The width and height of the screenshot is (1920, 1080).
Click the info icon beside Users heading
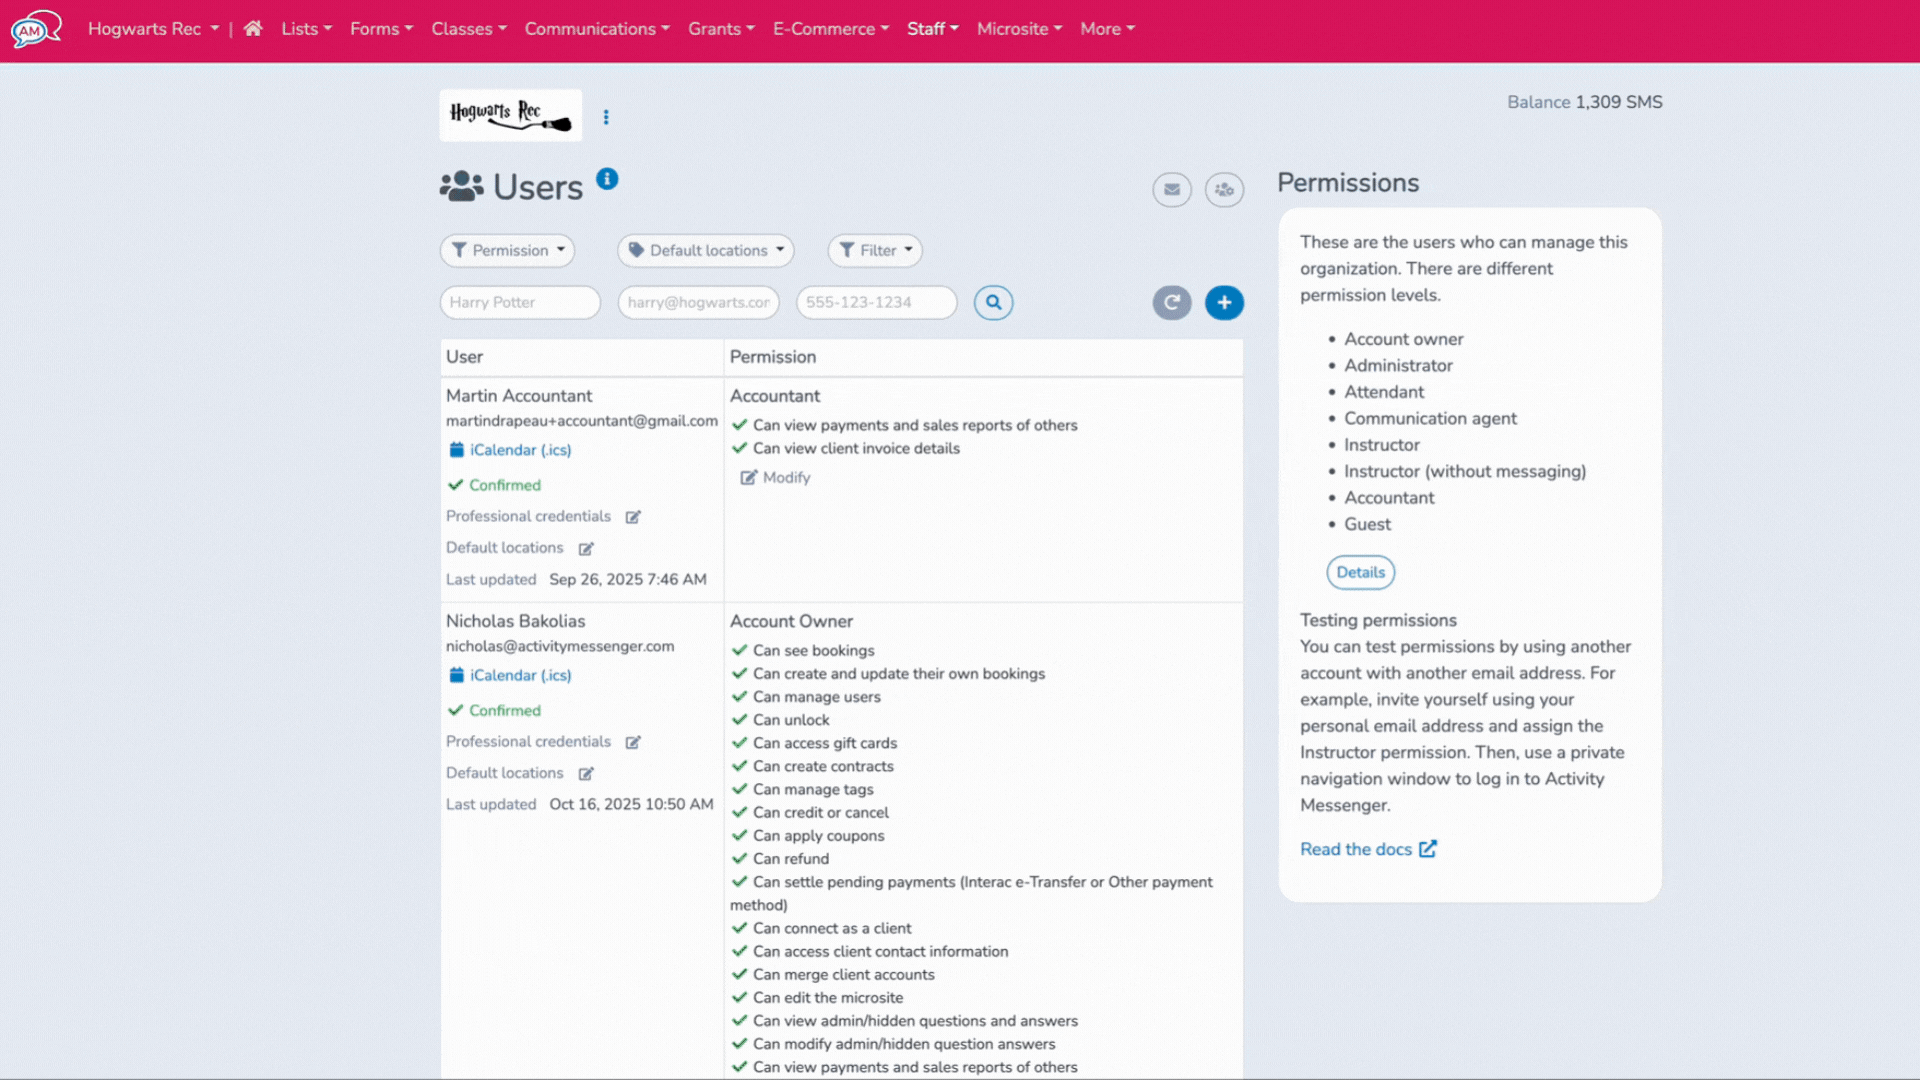[607, 179]
